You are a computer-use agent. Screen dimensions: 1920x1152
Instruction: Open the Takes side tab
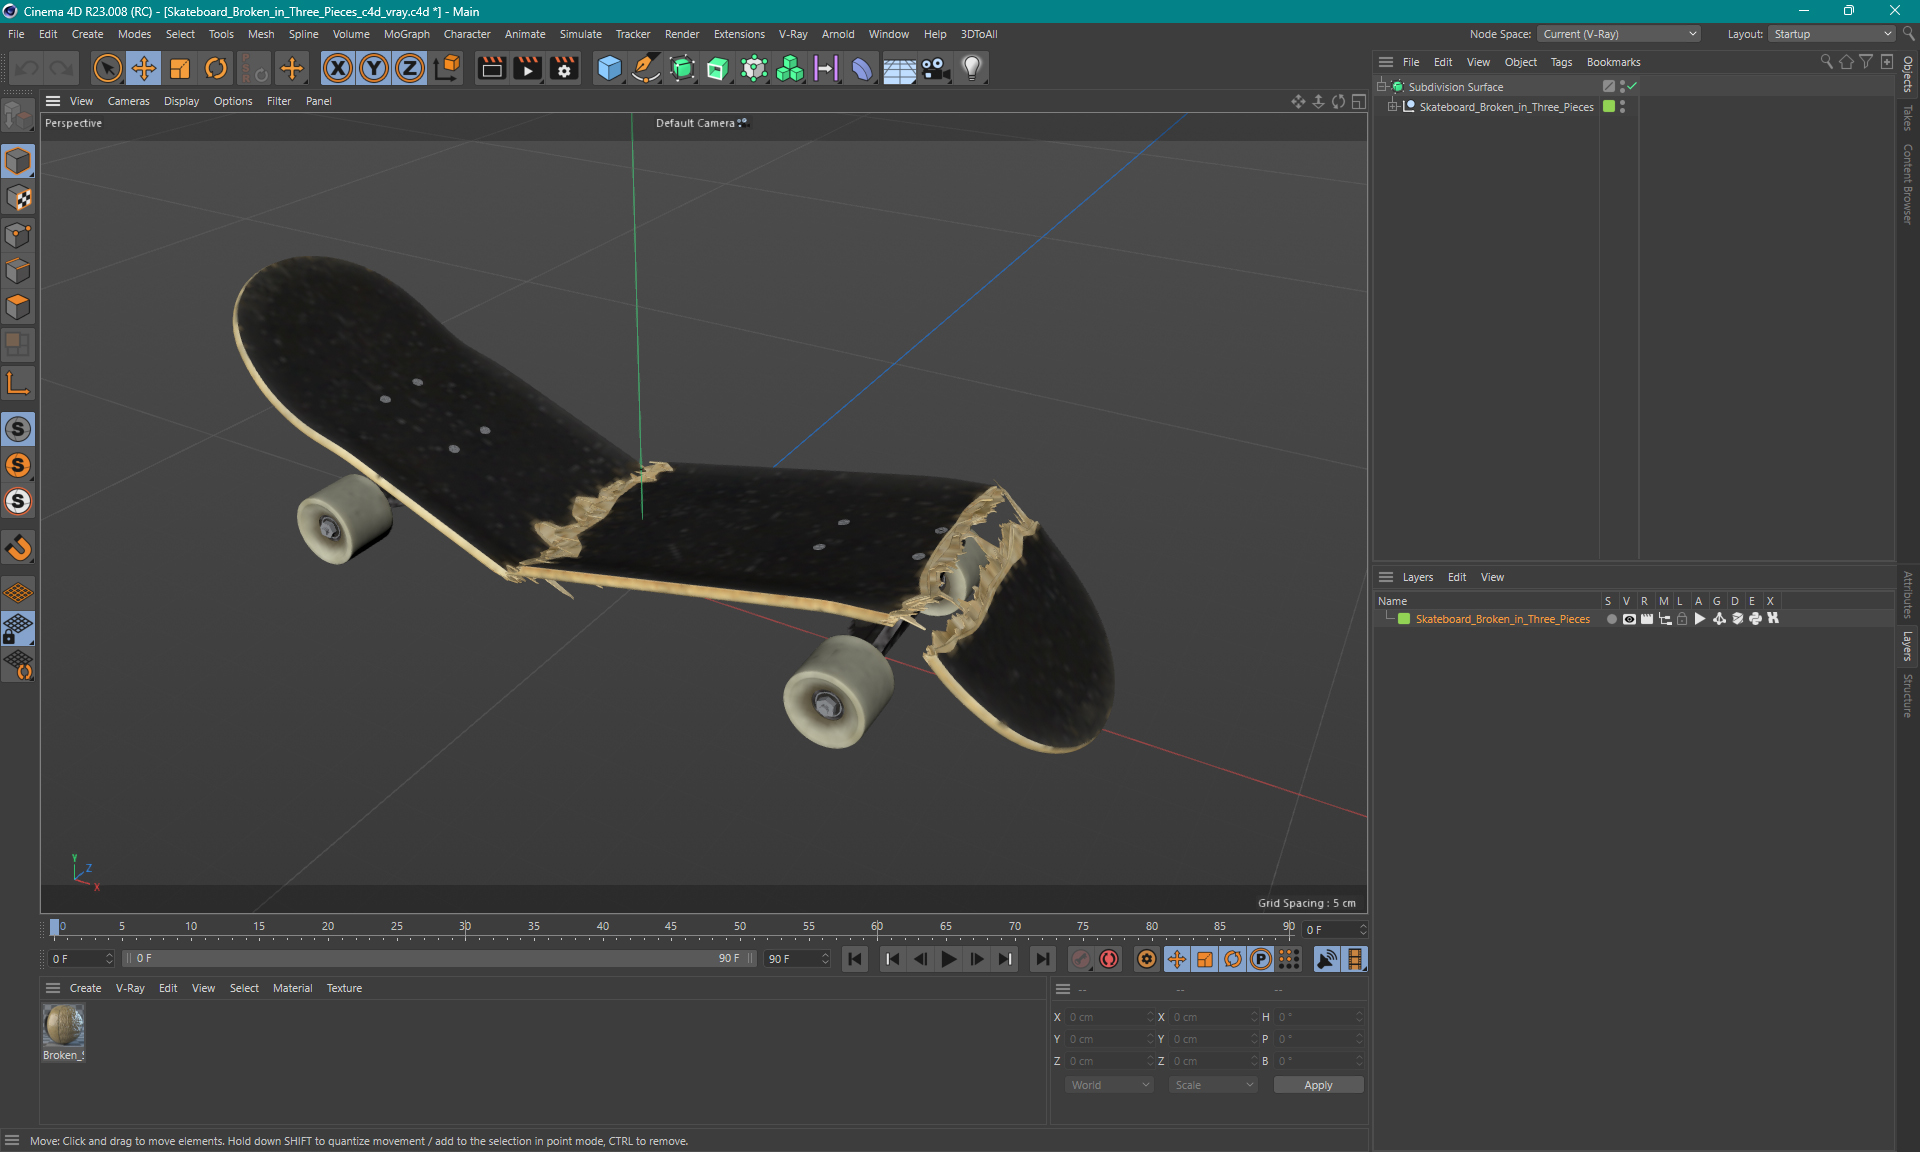click(x=1908, y=118)
